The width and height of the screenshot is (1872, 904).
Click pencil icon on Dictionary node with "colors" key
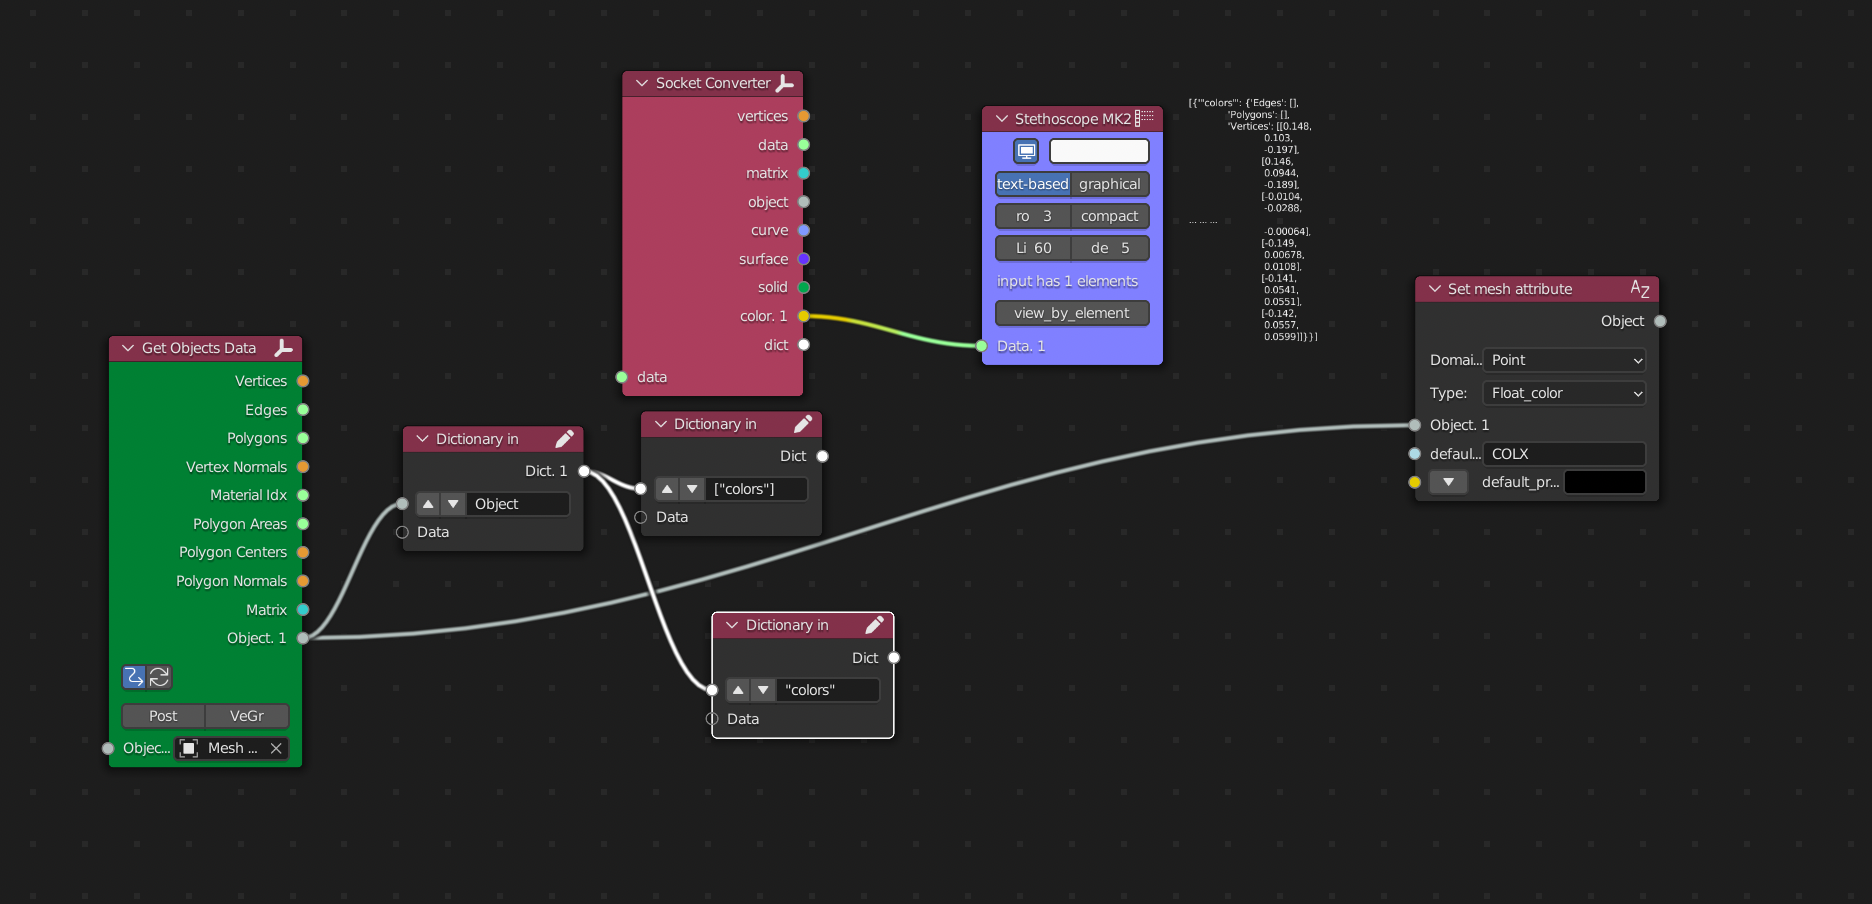click(874, 625)
